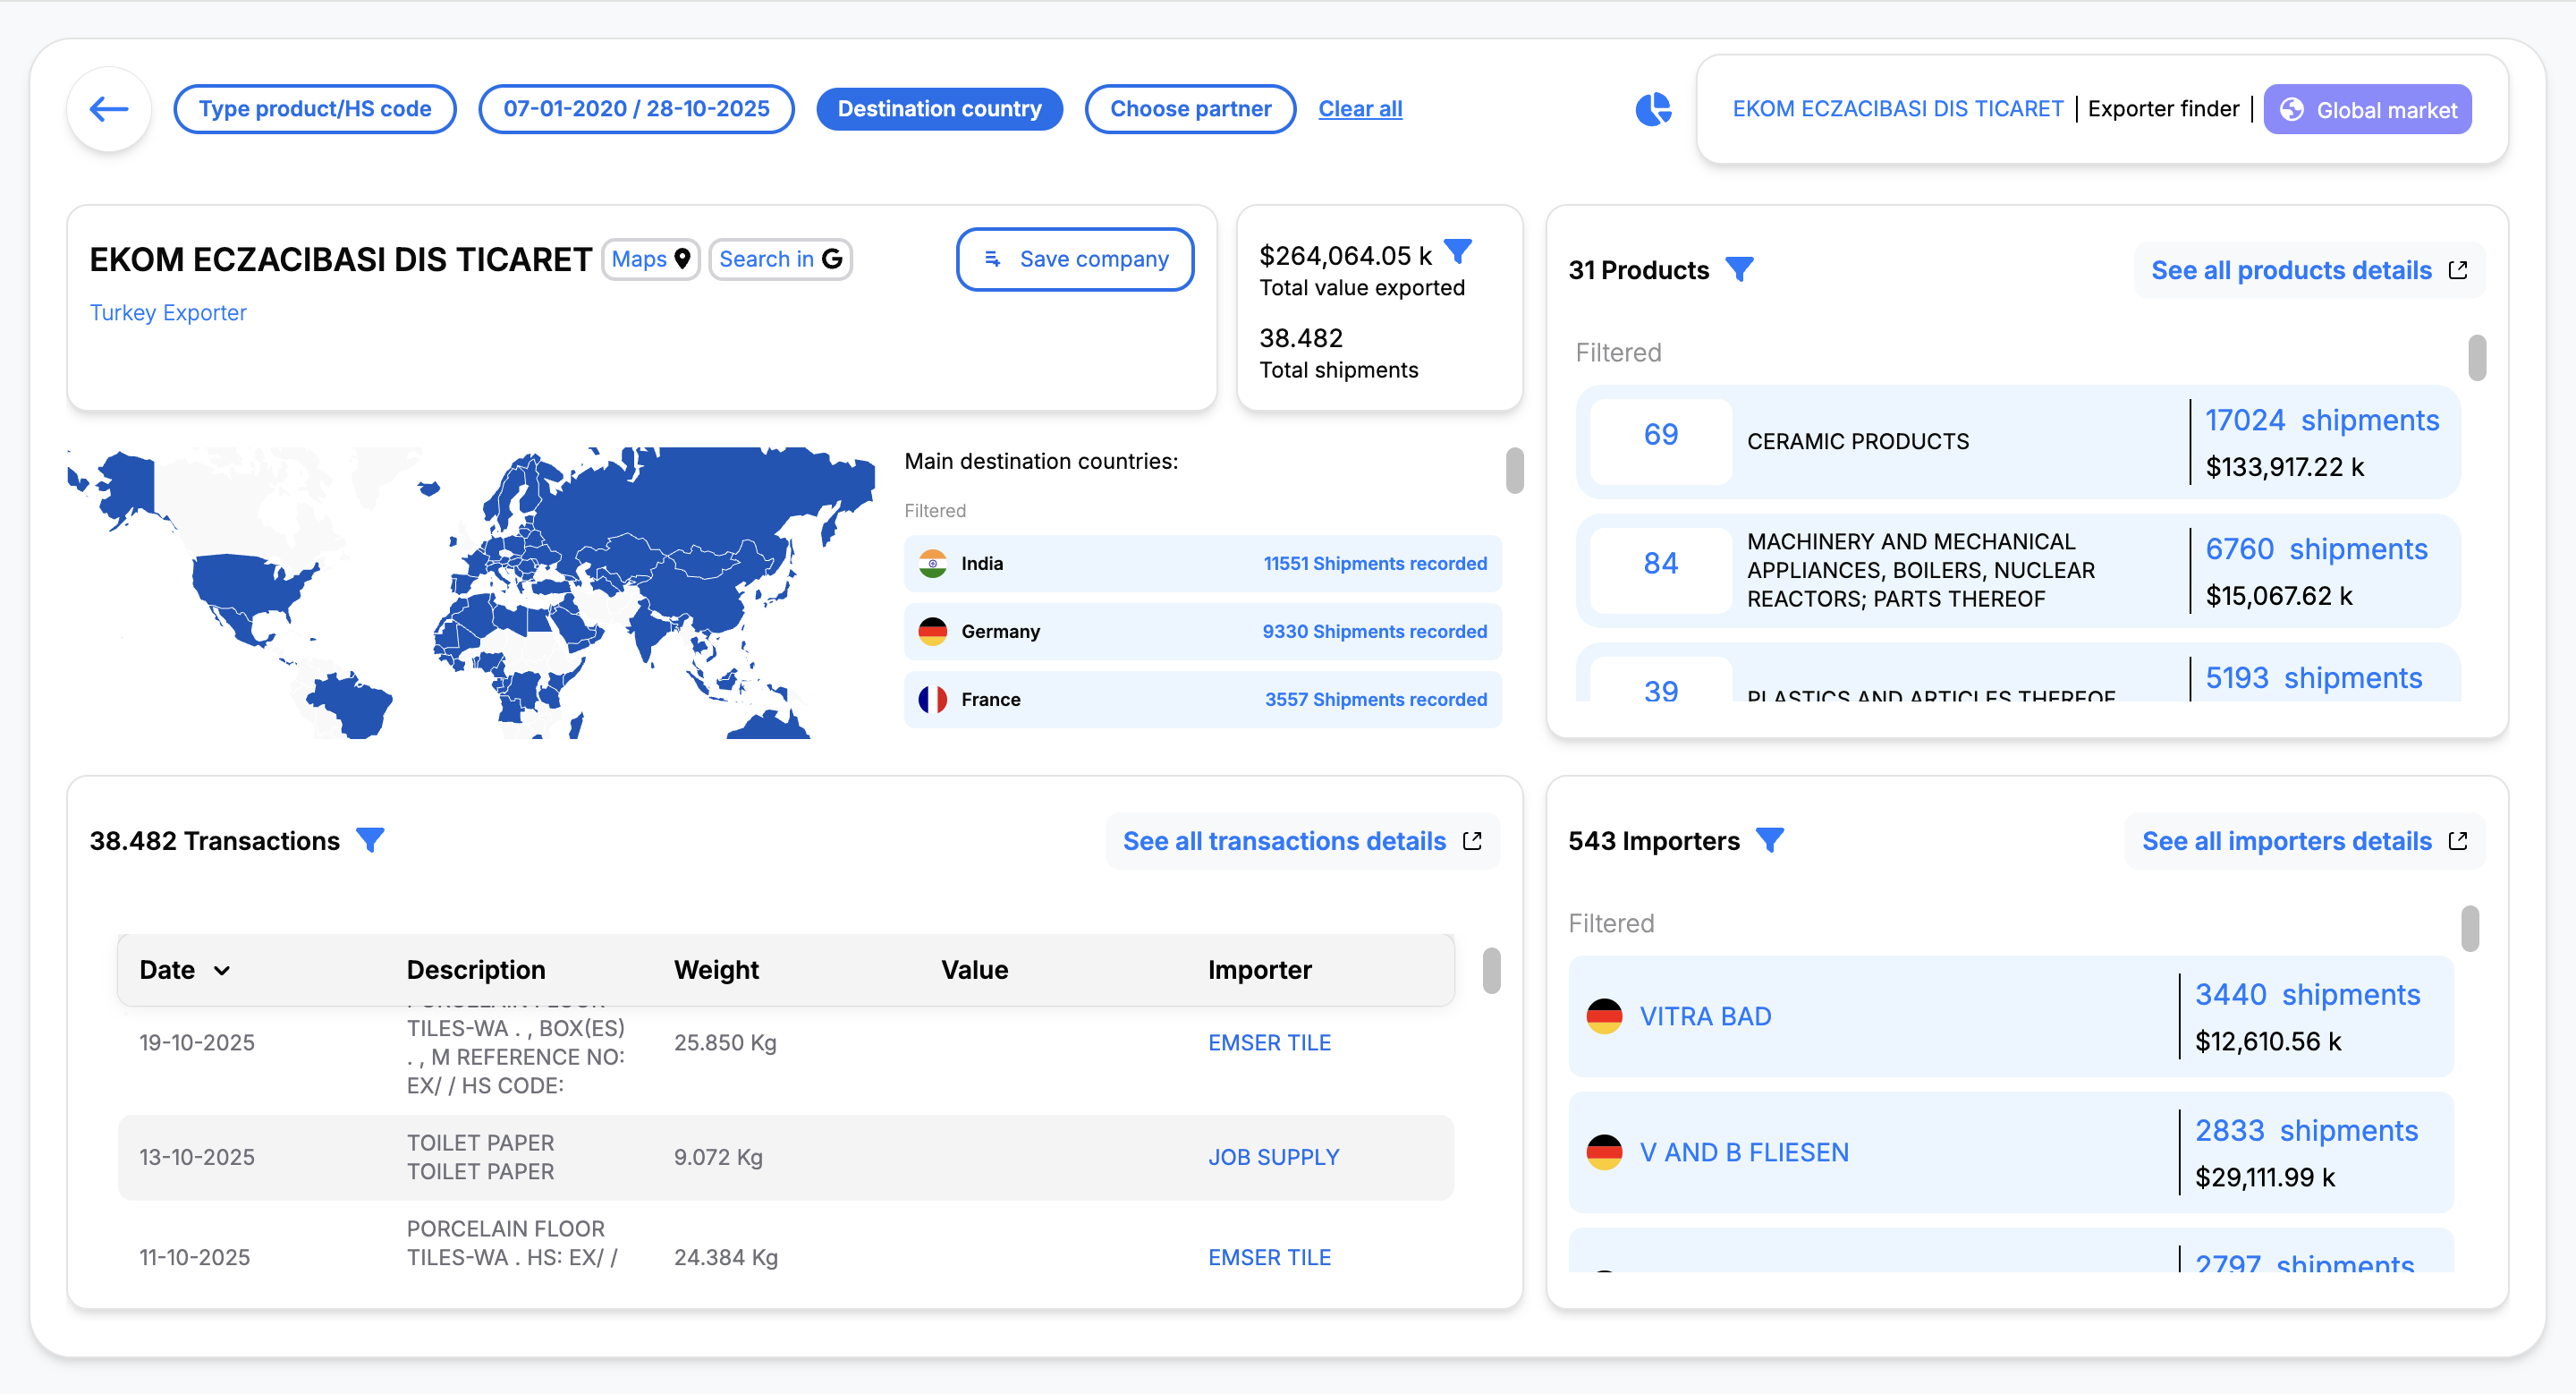Image resolution: width=2576 pixels, height=1394 pixels.
Task: Click the back arrow button
Action: (108, 109)
